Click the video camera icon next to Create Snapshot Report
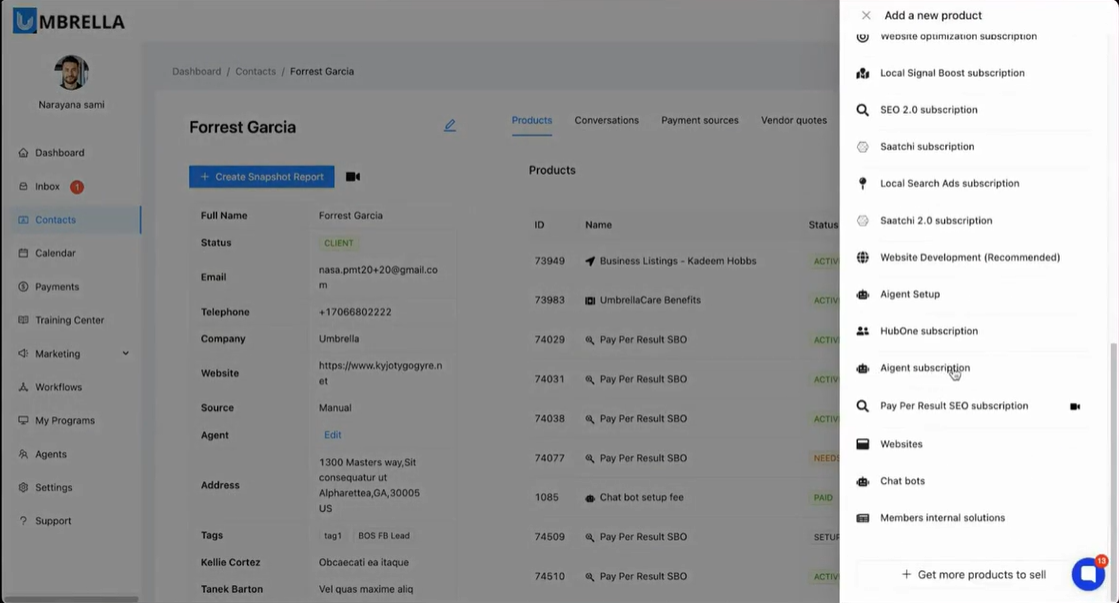 (x=353, y=177)
